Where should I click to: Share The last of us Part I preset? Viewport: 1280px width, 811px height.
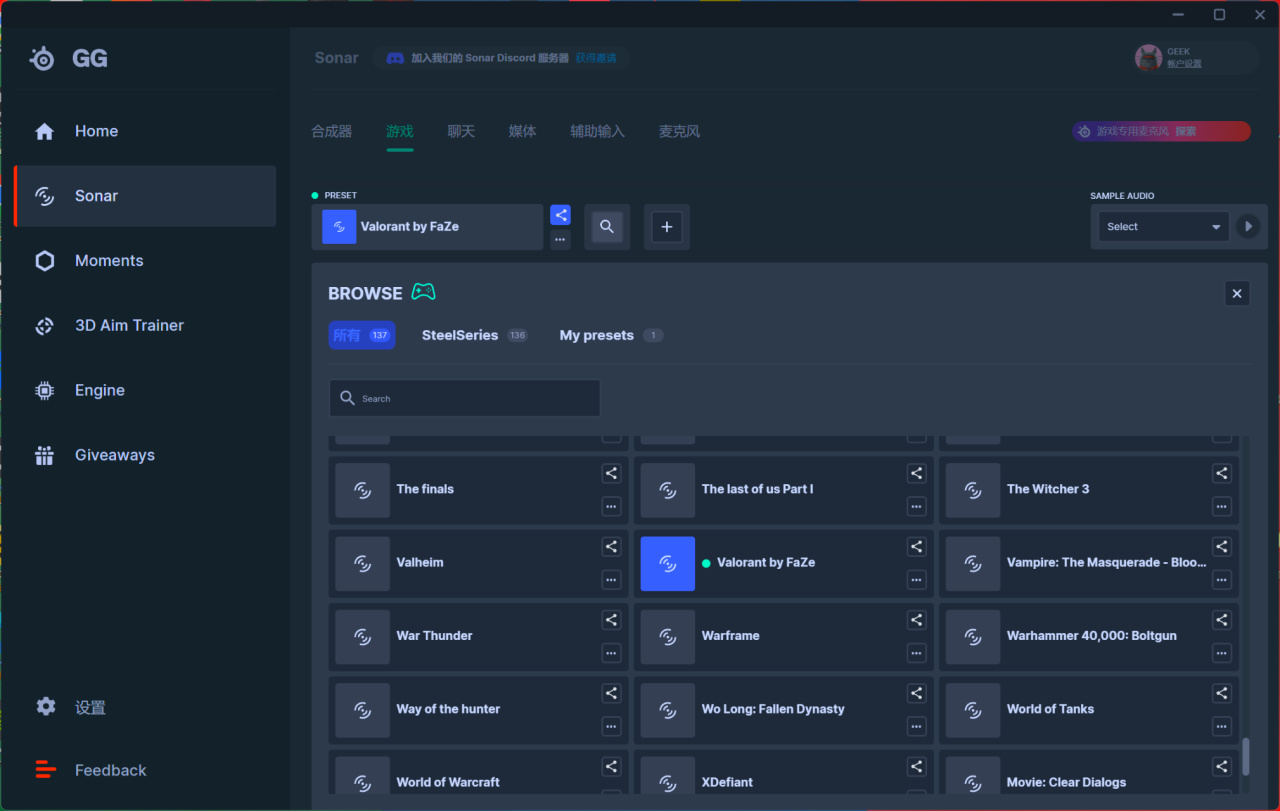916,473
